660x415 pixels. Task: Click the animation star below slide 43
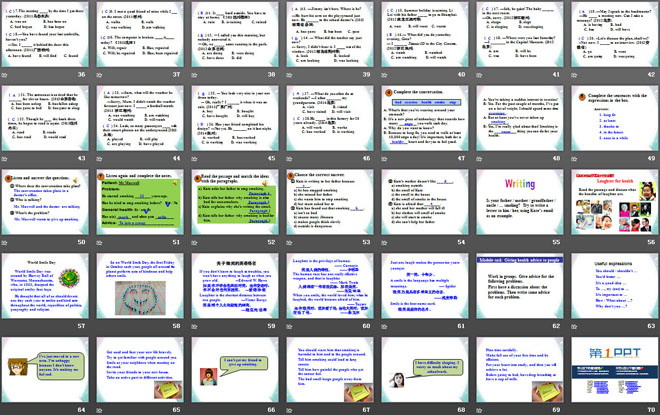(5, 159)
